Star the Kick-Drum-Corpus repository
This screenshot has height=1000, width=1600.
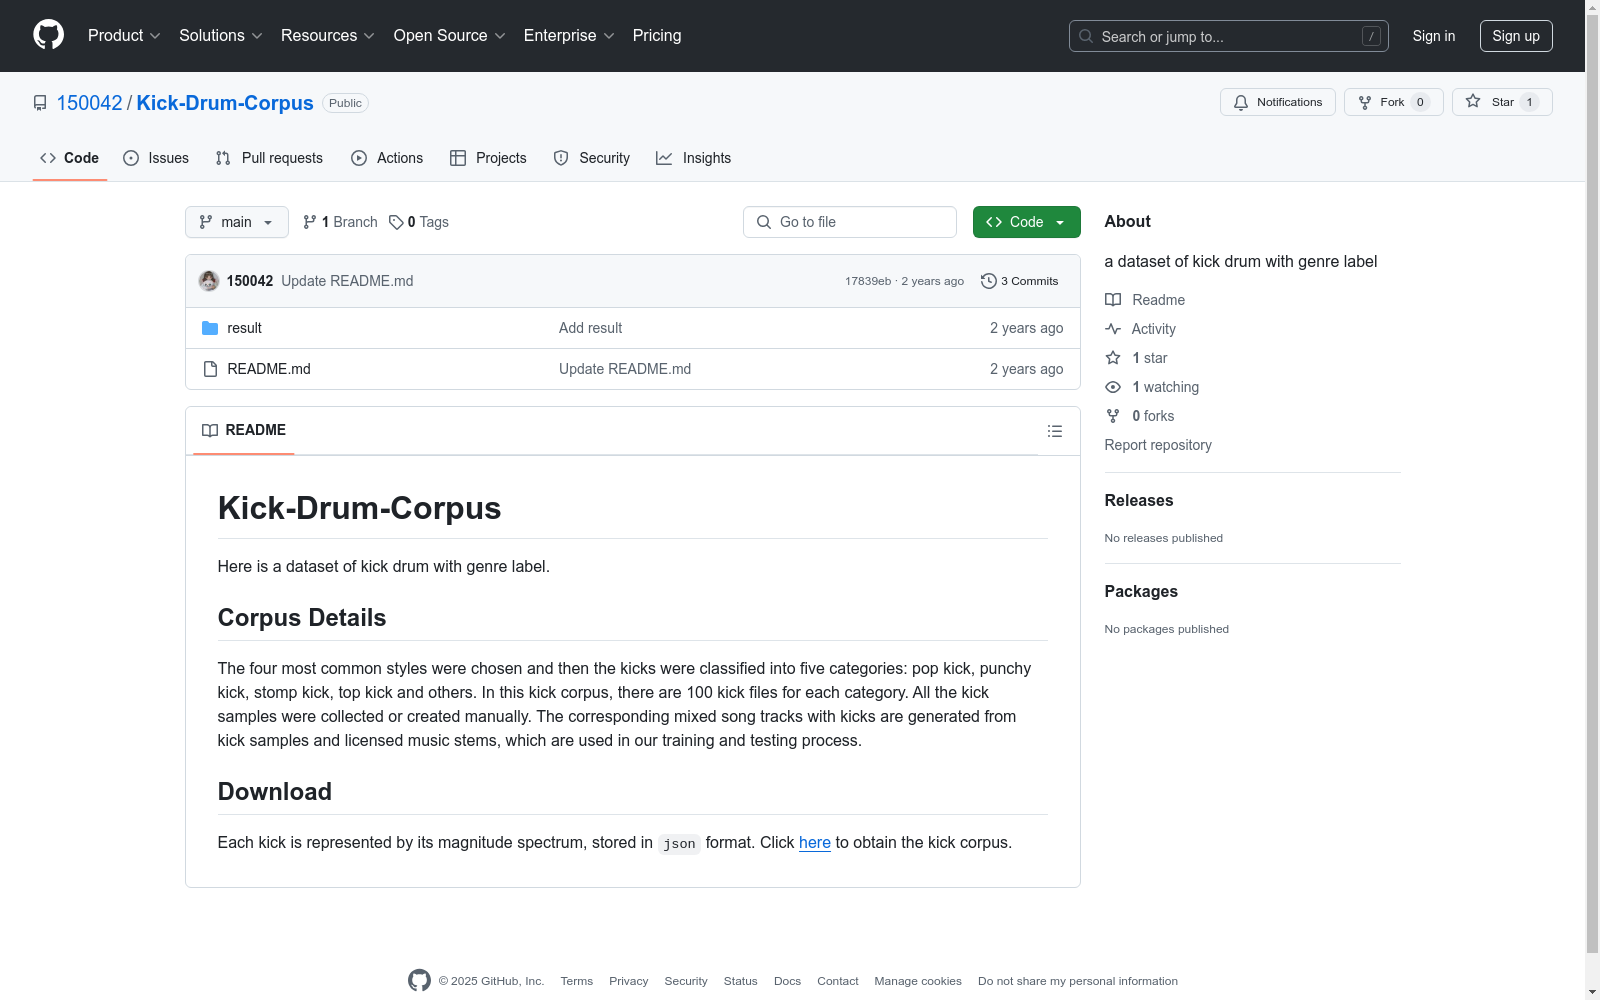click(x=1502, y=102)
